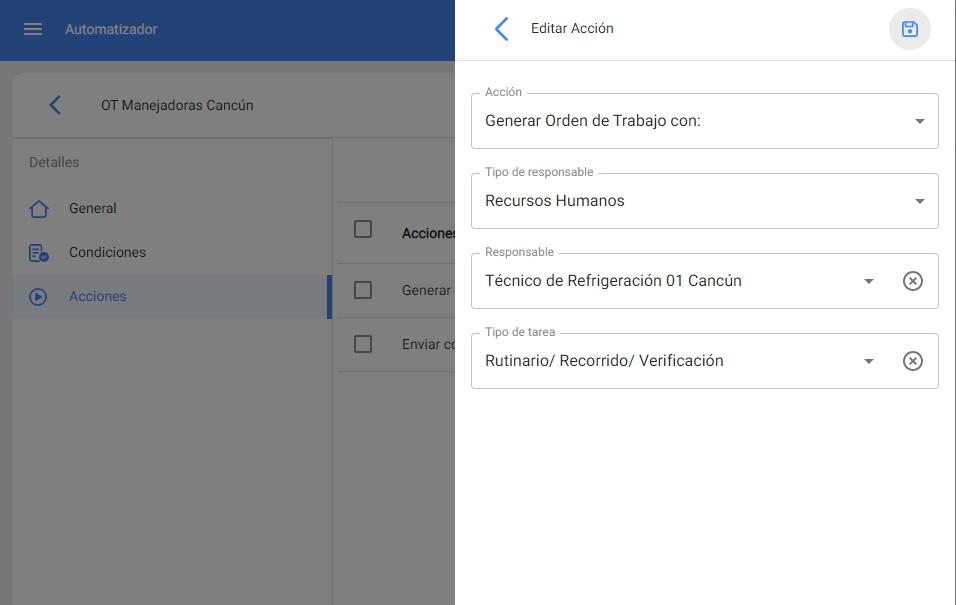Image resolution: width=956 pixels, height=605 pixels.
Task: Open the Condiciones section
Action: (x=107, y=253)
